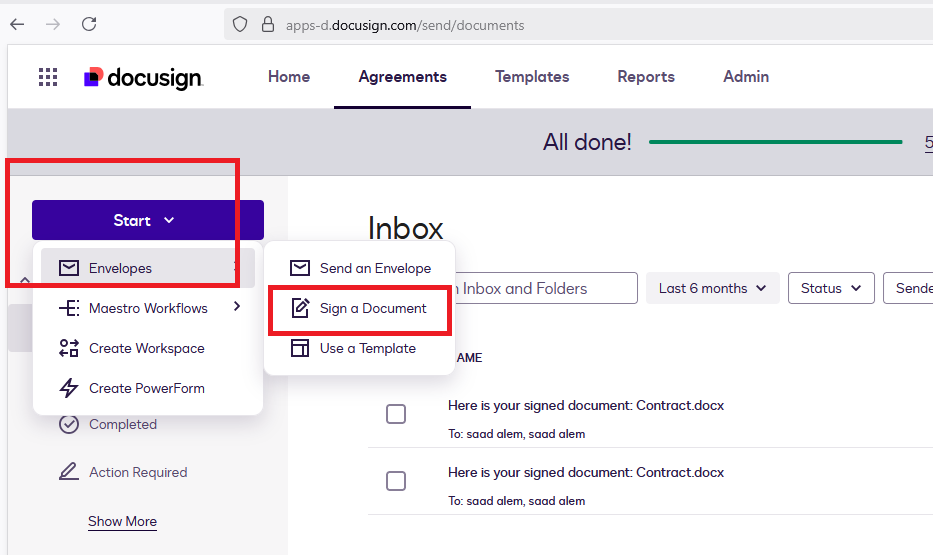933x555 pixels.
Task: Open first 'Here is your signed document' message
Action: [586, 406]
